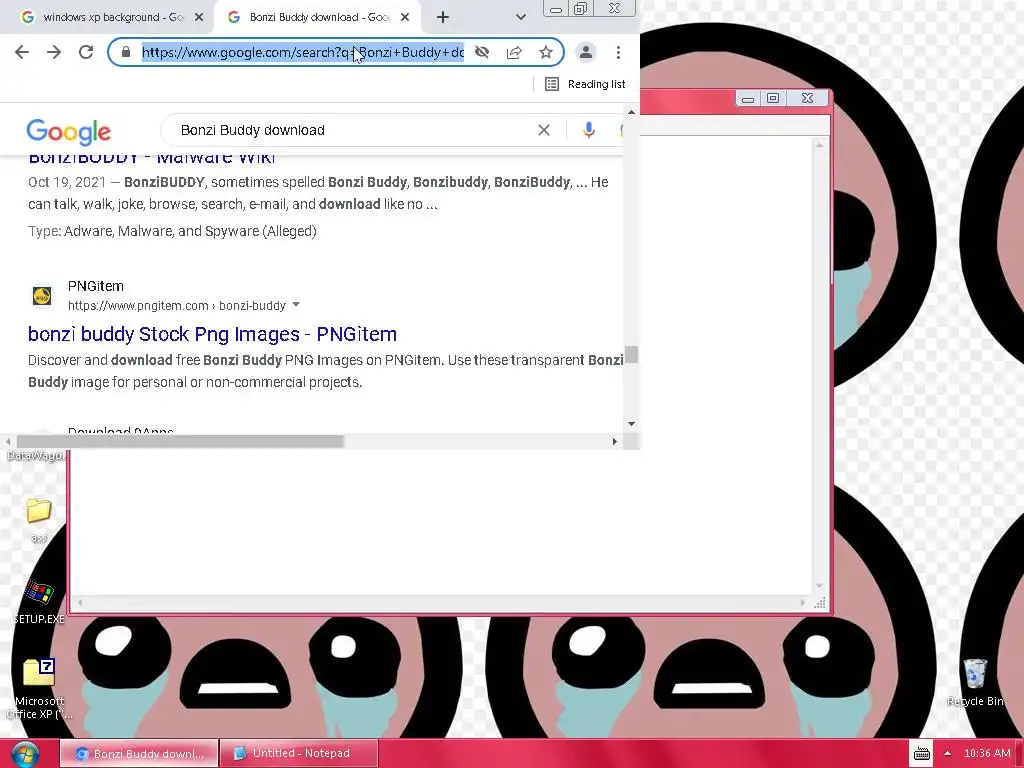
Task: Reload the current page
Action: click(x=86, y=52)
